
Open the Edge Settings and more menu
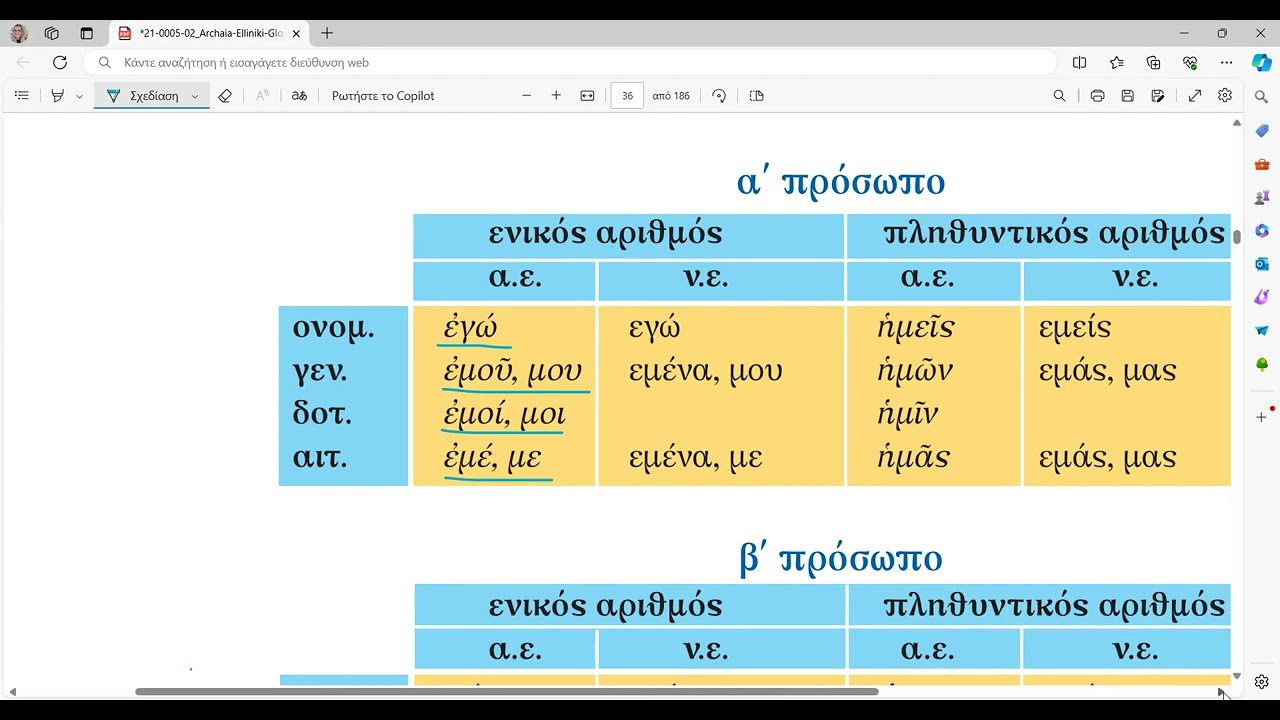(1227, 62)
